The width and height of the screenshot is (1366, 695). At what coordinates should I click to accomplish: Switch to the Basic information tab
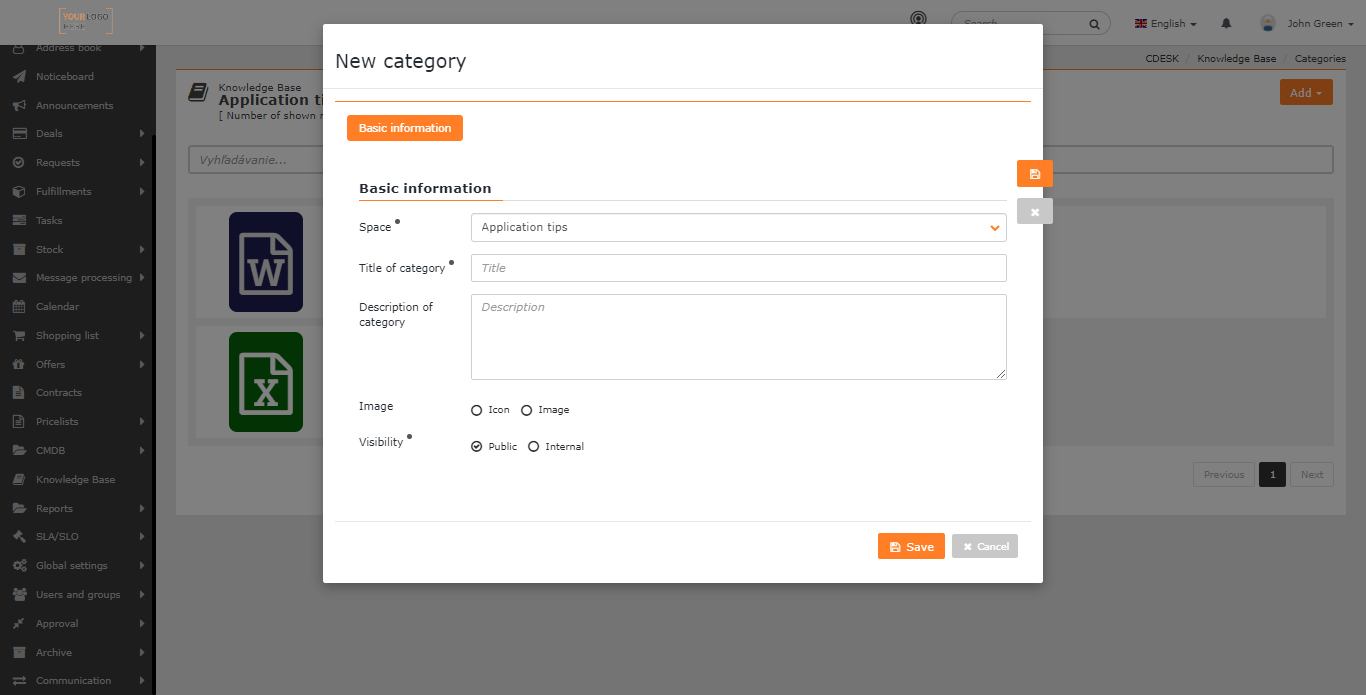(x=405, y=128)
